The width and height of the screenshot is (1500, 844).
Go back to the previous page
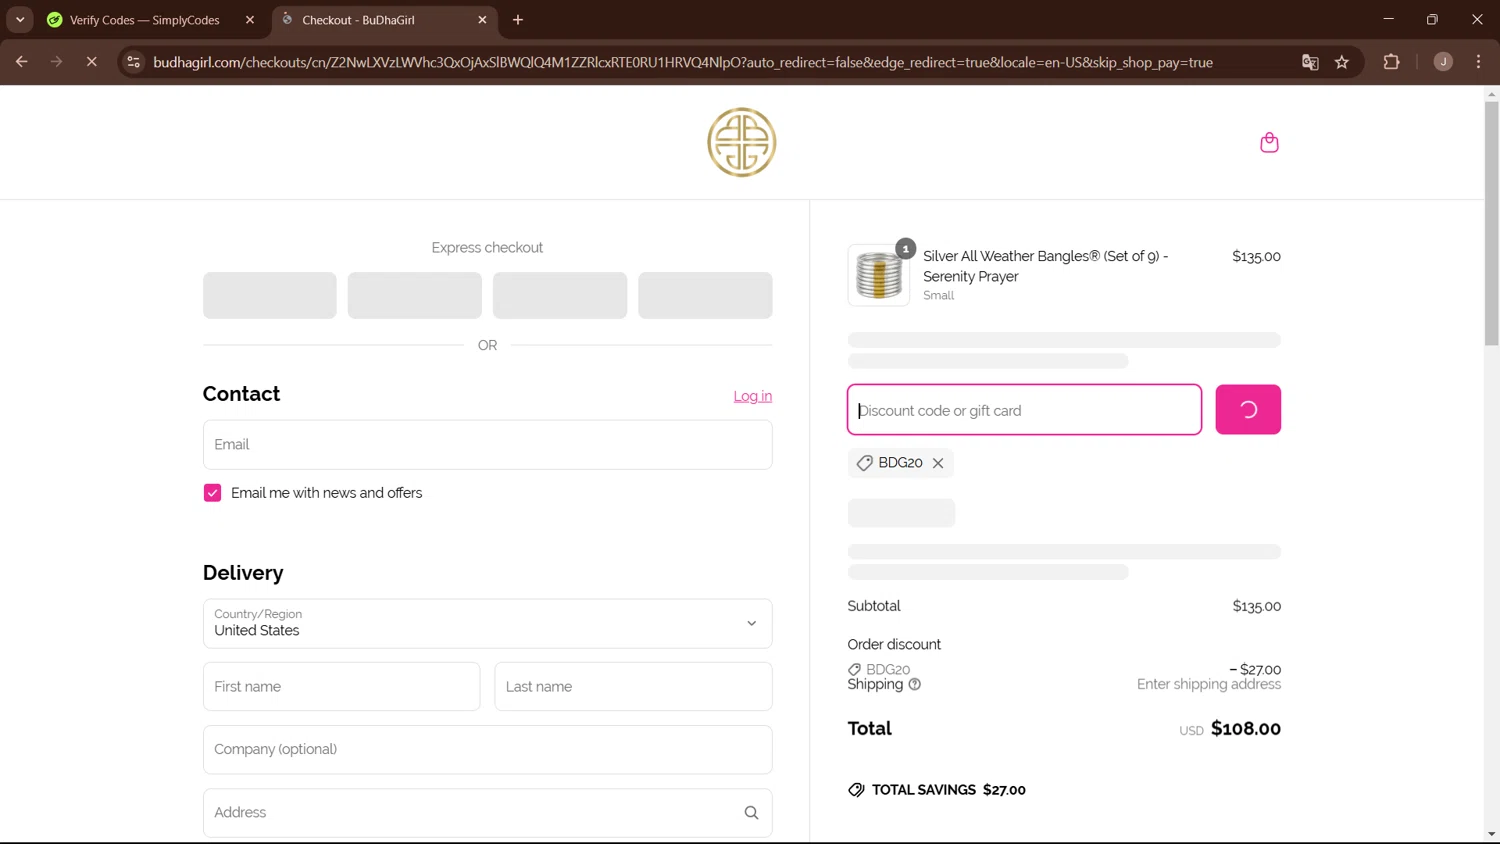(21, 62)
